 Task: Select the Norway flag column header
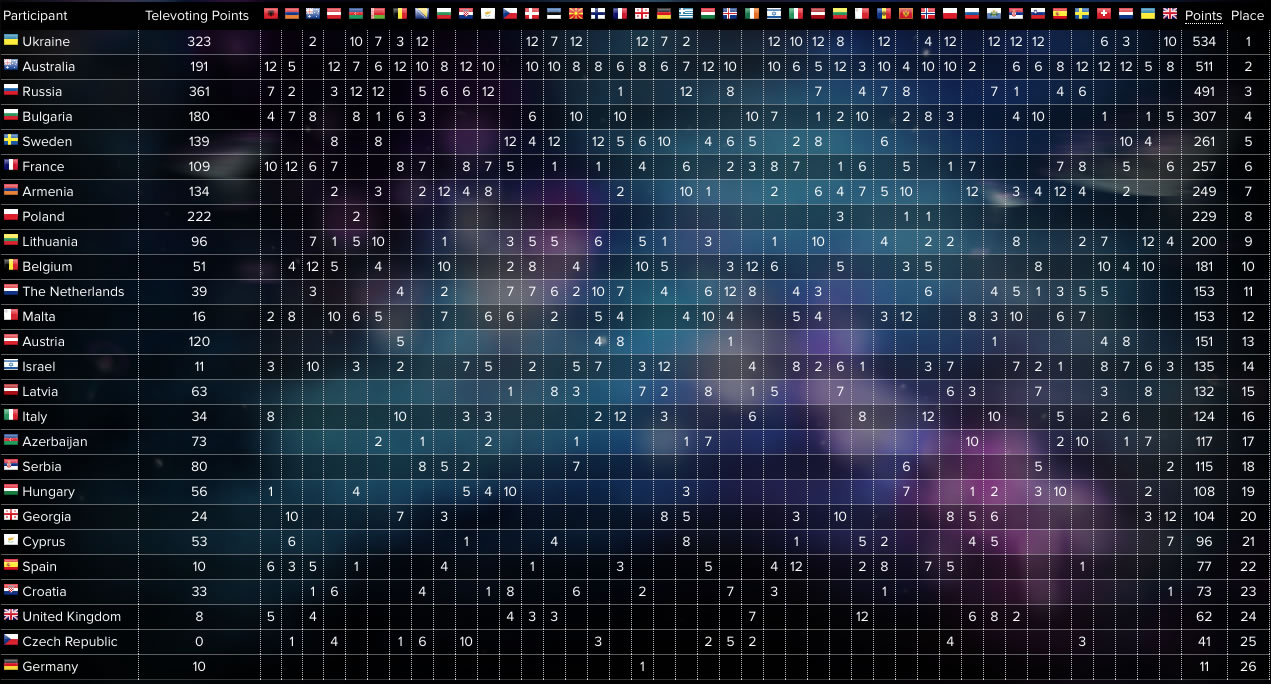(x=928, y=14)
